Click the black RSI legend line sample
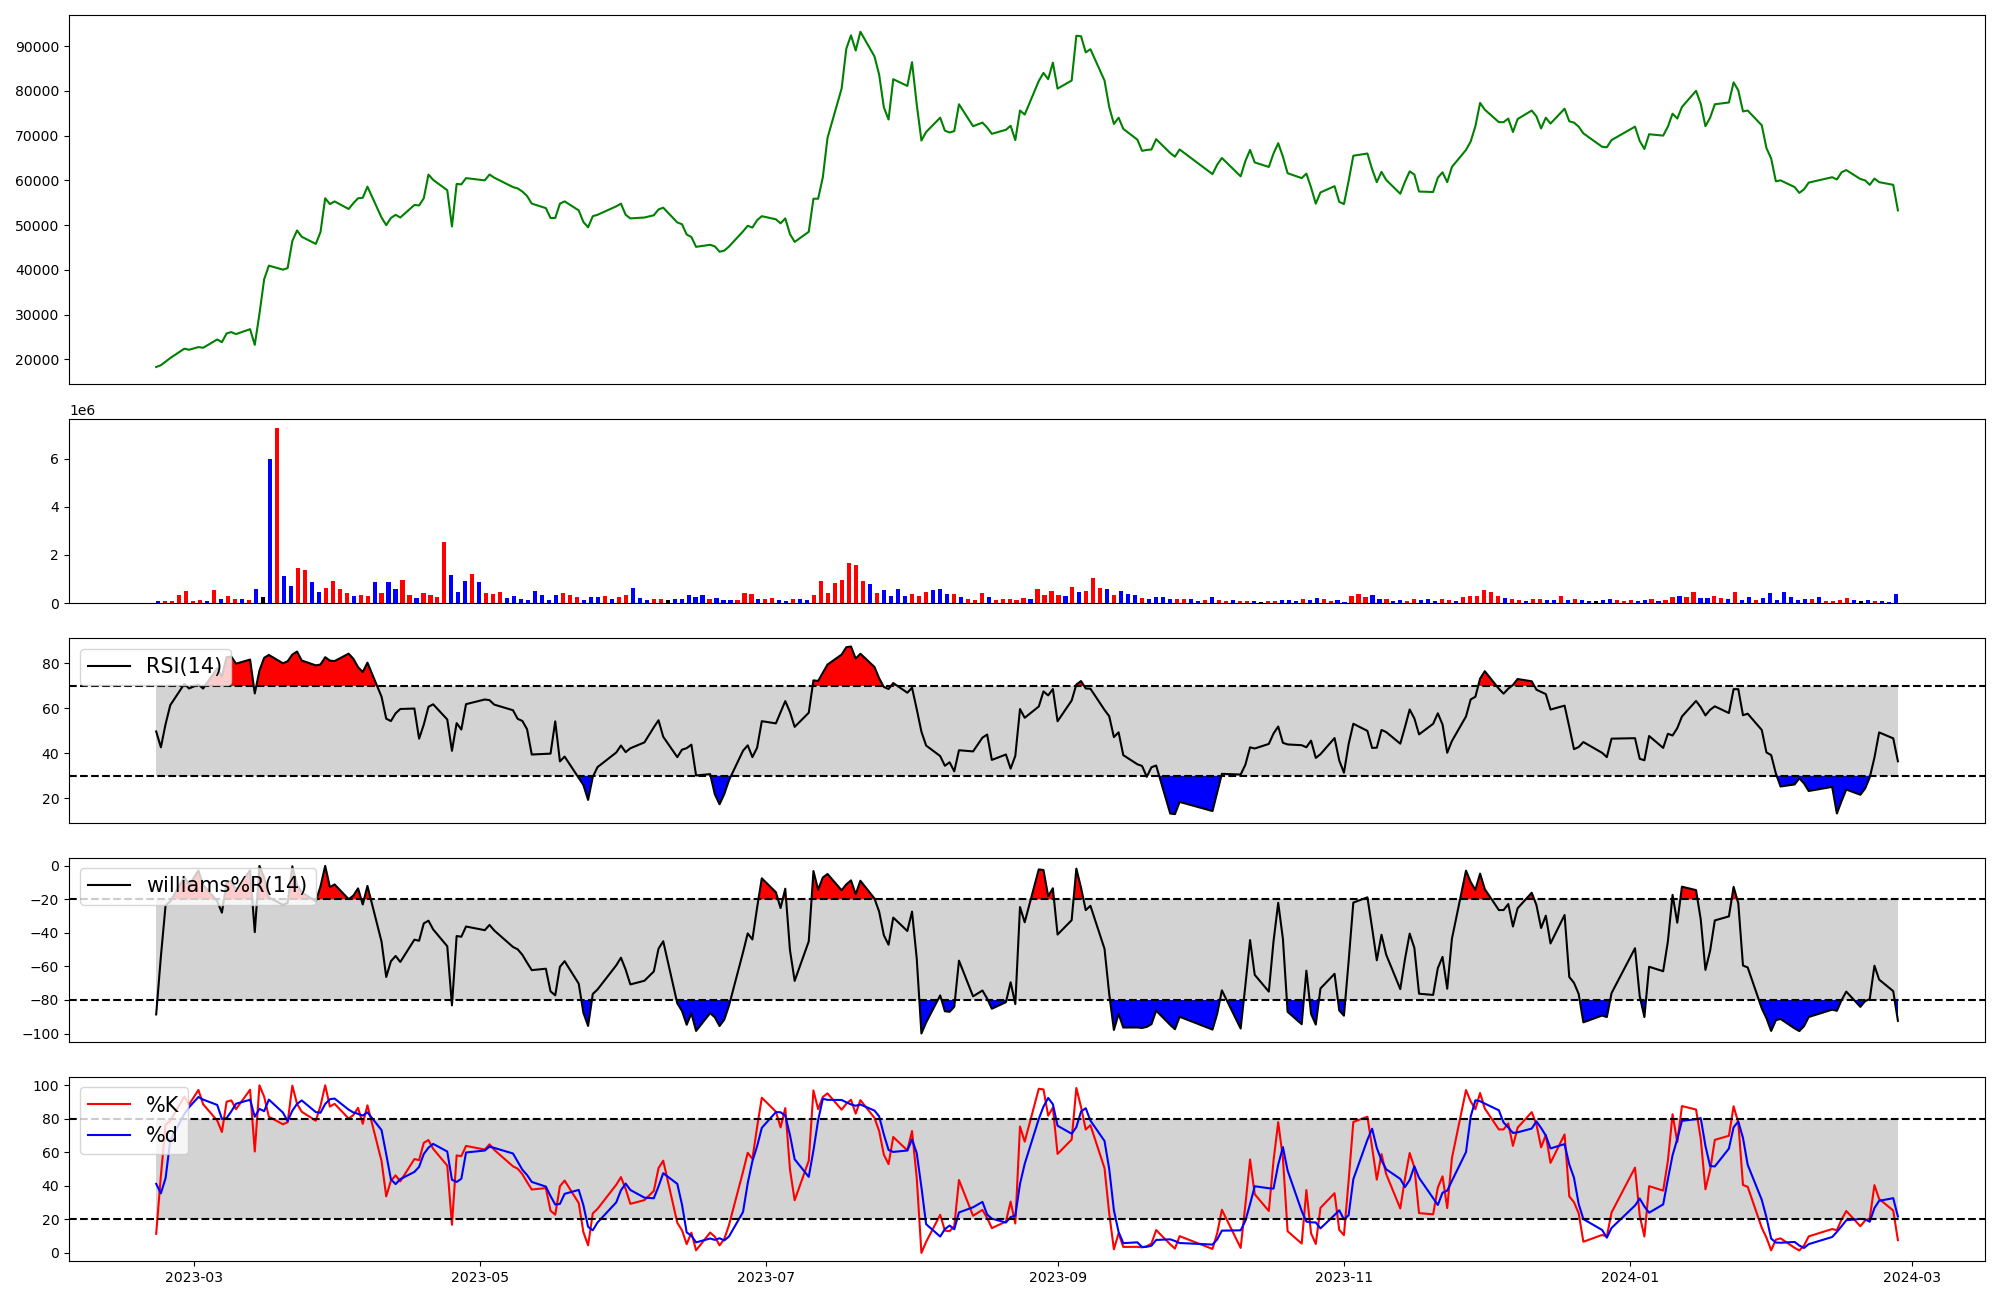 click(x=109, y=666)
